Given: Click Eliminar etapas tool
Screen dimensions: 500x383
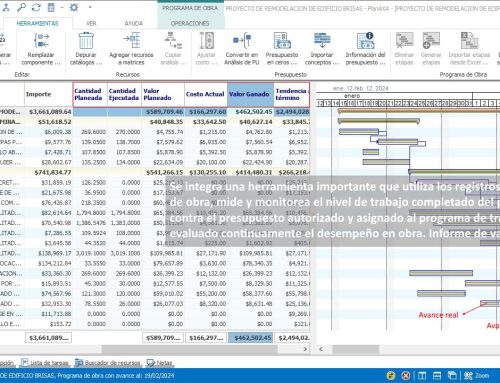Looking at the screenshot, I should (404, 49).
